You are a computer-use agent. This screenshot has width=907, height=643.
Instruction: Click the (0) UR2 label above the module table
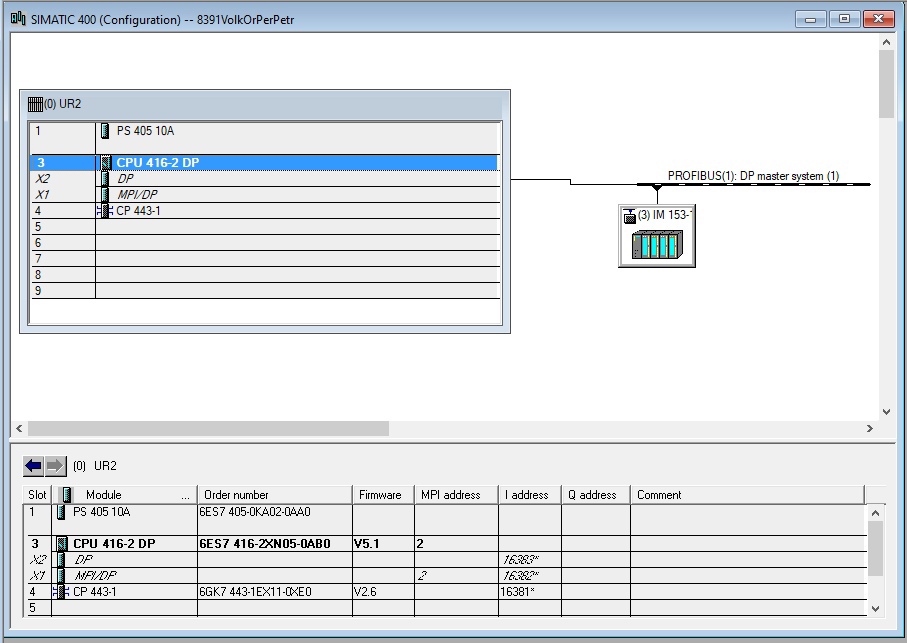point(95,466)
